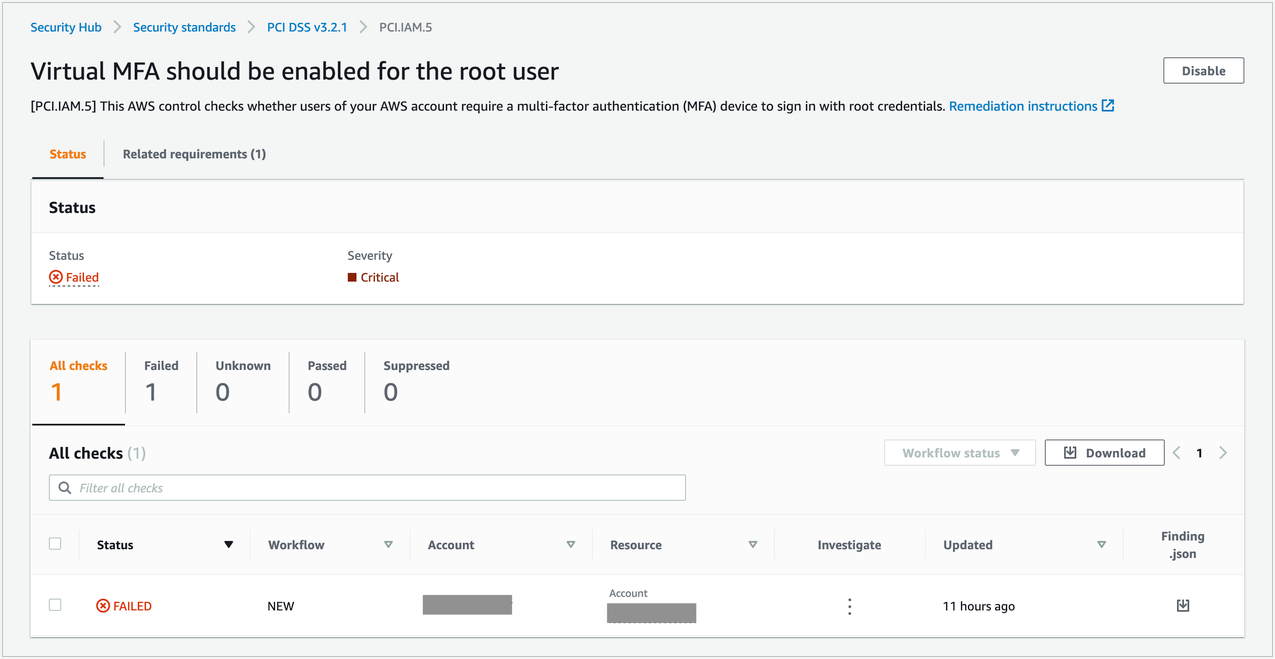Open the Finding .json download icon

(1183, 605)
